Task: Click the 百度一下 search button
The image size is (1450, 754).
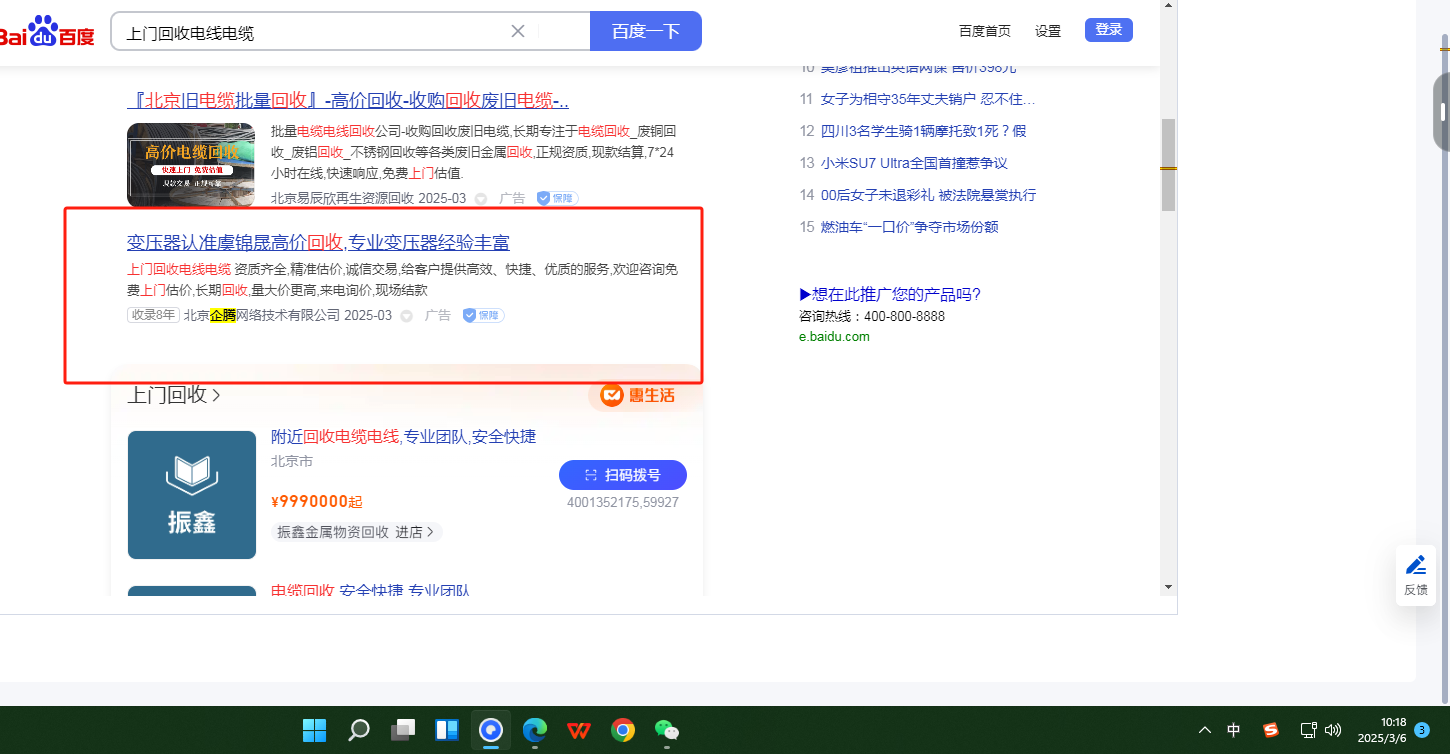Action: 645,31
